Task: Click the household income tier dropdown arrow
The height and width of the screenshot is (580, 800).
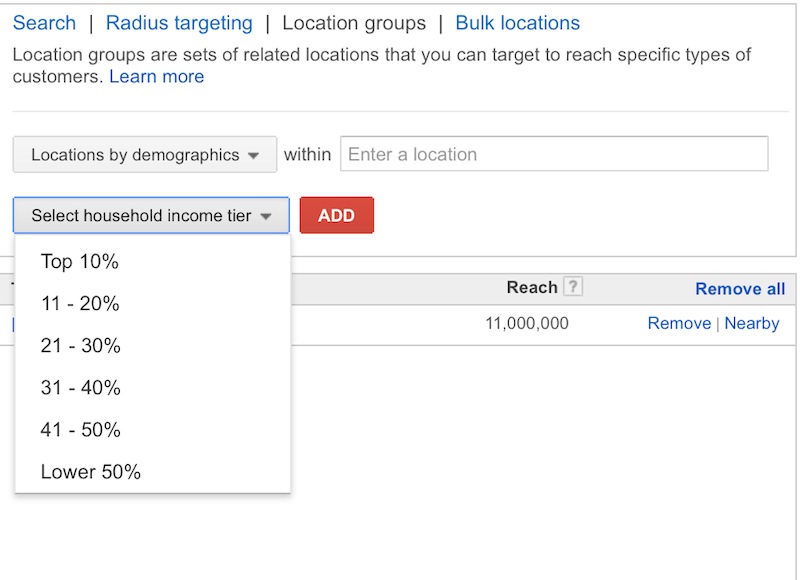Action: (x=265, y=216)
